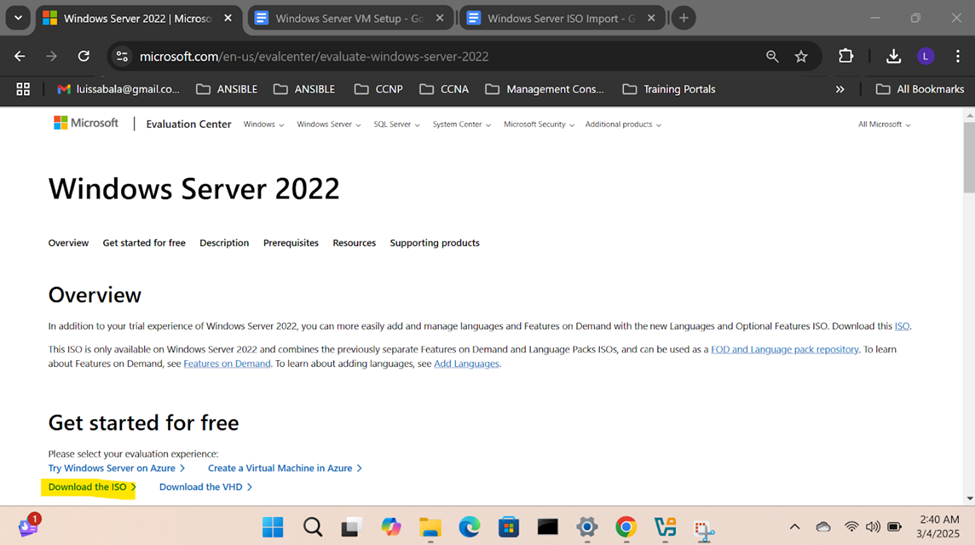Open the Chrome profile avatar L
Screen dimensions: 975x545
925,57
